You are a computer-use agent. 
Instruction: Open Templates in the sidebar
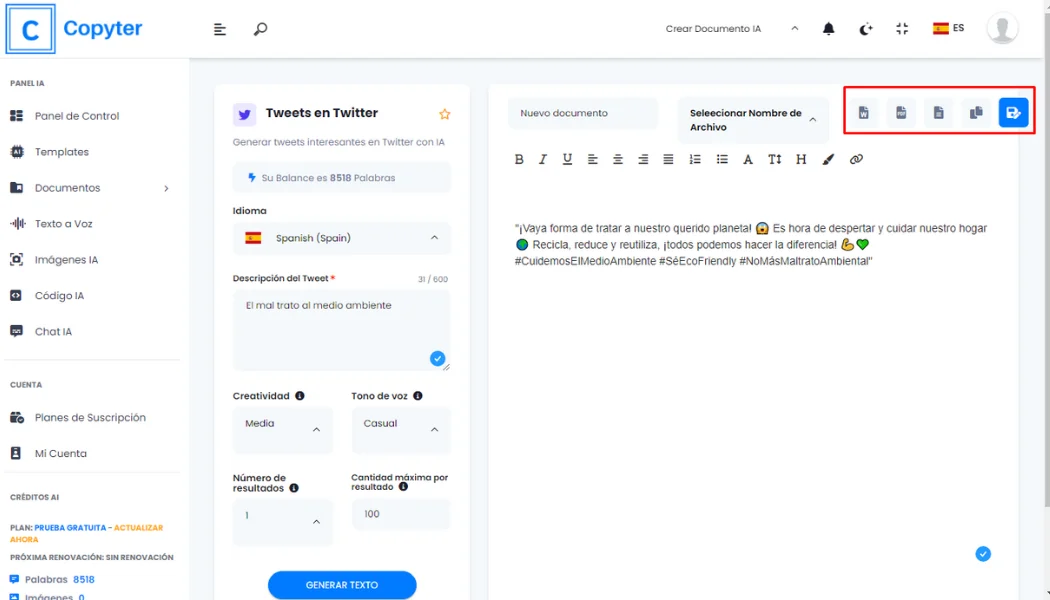(x=62, y=152)
